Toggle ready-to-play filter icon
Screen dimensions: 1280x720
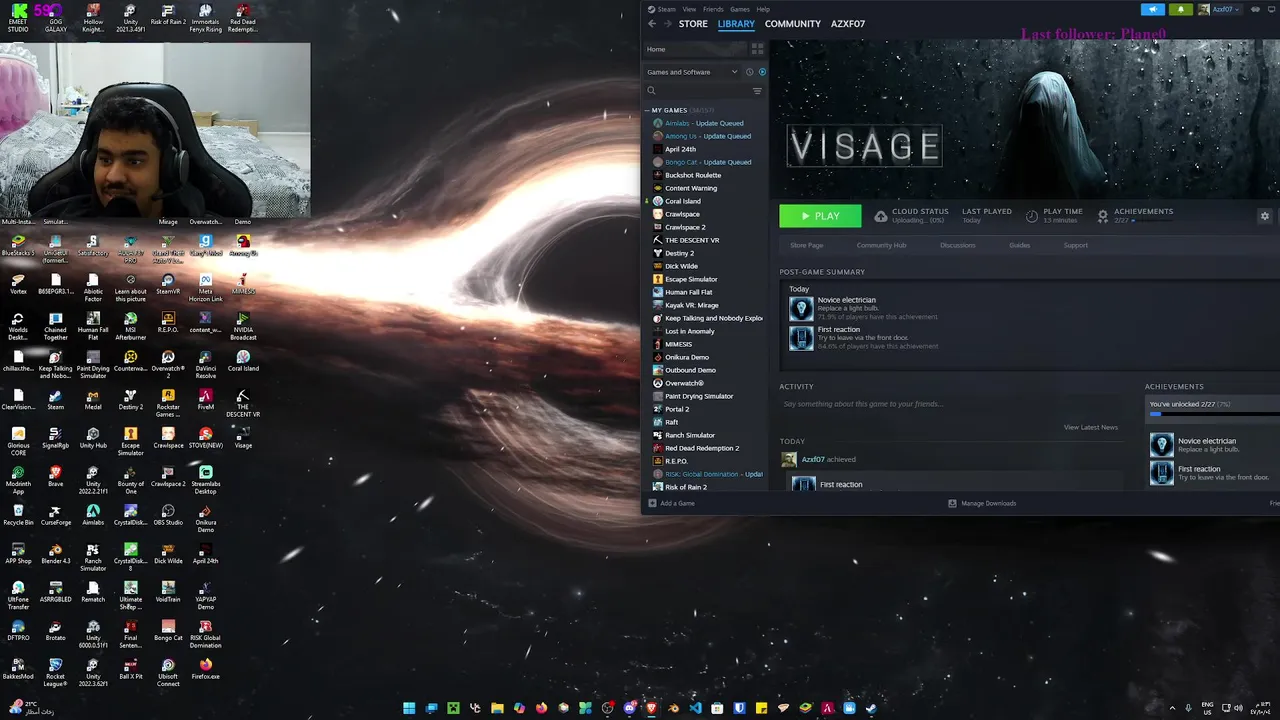[x=762, y=72]
